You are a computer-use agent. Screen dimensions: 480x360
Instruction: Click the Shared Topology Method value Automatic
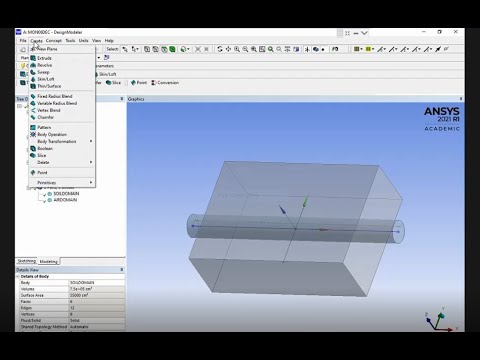click(x=97, y=327)
